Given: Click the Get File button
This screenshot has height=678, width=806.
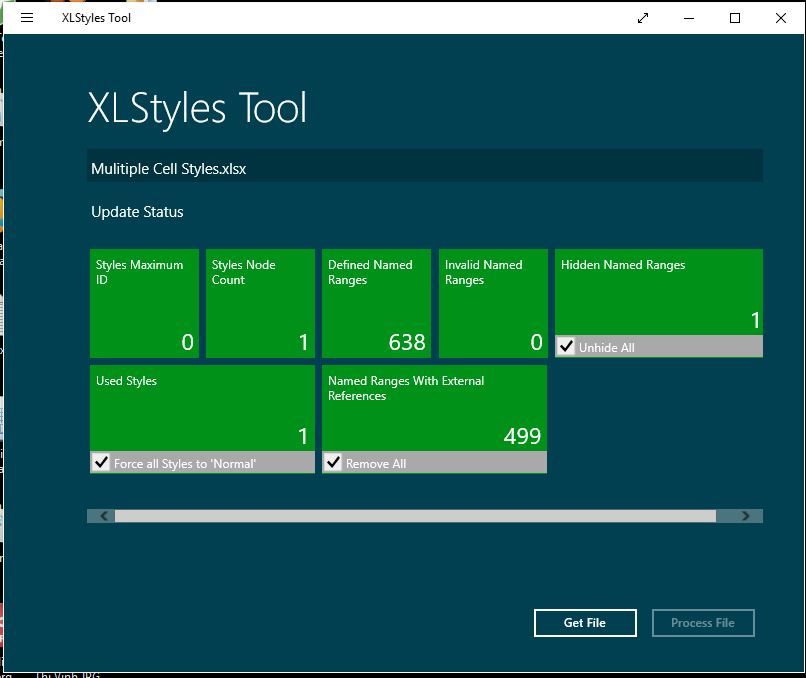Looking at the screenshot, I should pyautogui.click(x=585, y=622).
